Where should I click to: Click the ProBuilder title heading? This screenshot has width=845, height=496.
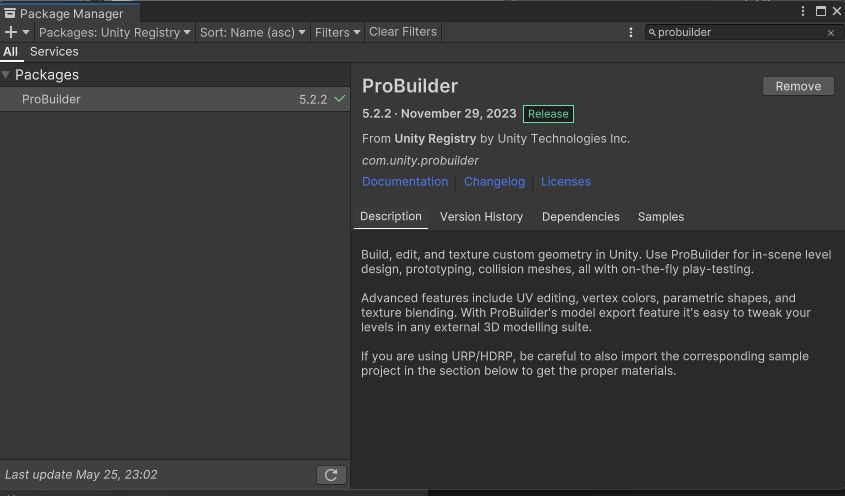[410, 86]
